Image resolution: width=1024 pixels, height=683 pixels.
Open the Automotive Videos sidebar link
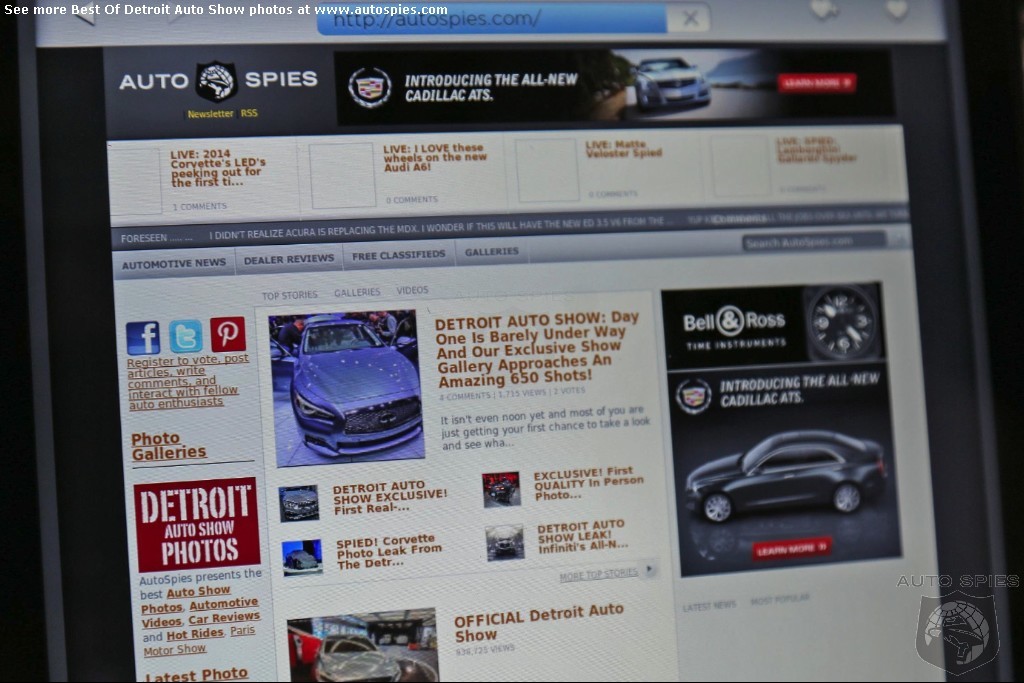point(200,612)
